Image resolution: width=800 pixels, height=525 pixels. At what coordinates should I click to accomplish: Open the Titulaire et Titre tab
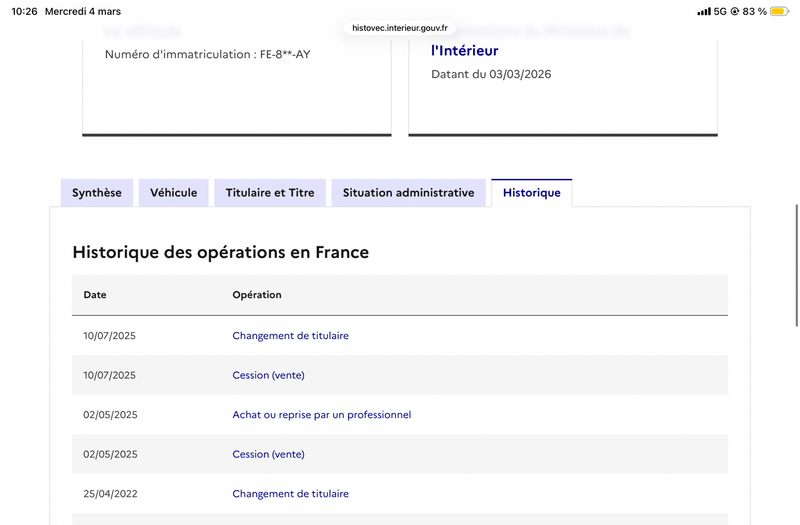click(x=270, y=193)
